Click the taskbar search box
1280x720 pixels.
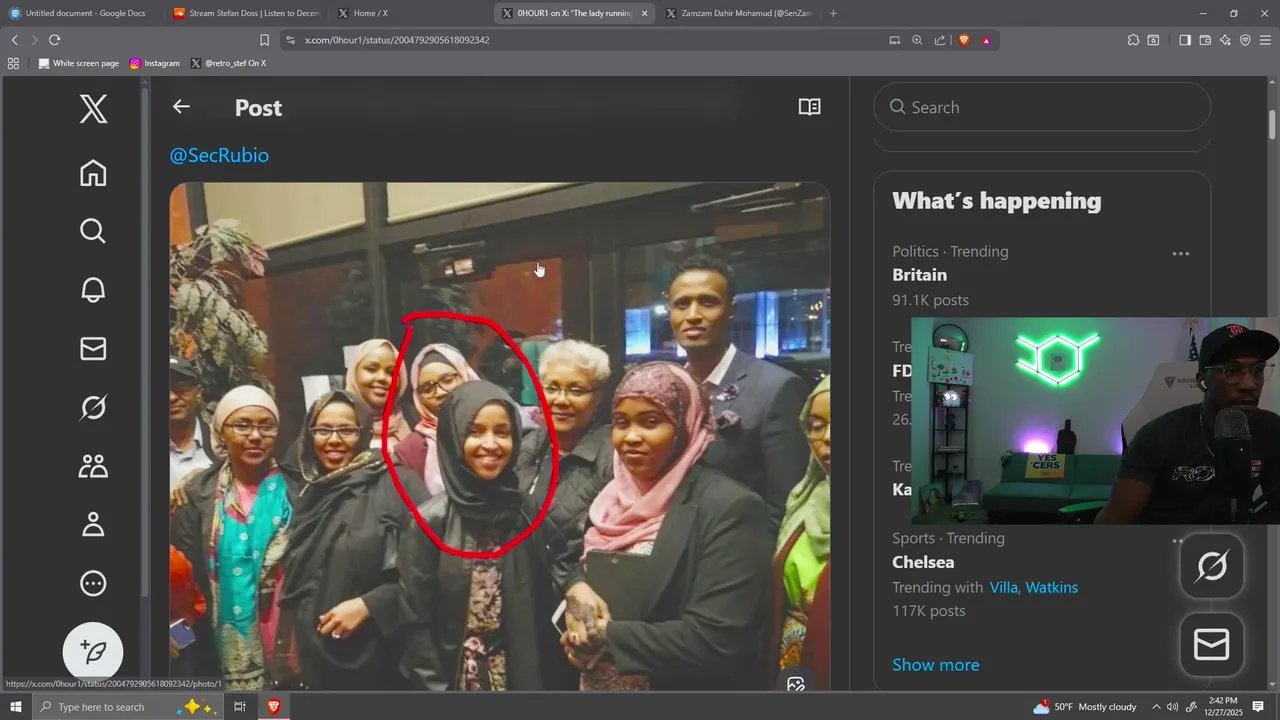pos(128,707)
